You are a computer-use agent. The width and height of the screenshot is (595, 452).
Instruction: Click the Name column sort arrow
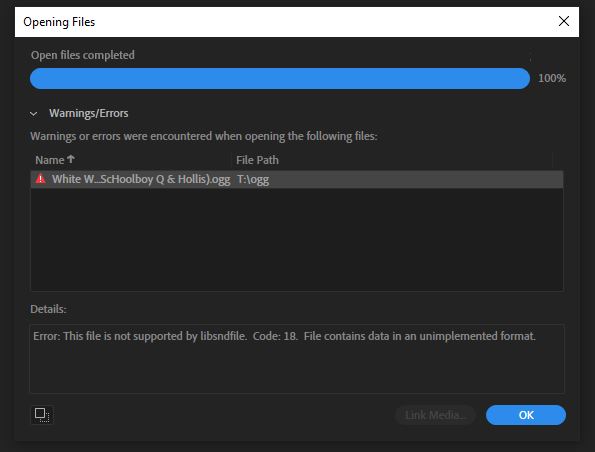pyautogui.click(x=71, y=159)
